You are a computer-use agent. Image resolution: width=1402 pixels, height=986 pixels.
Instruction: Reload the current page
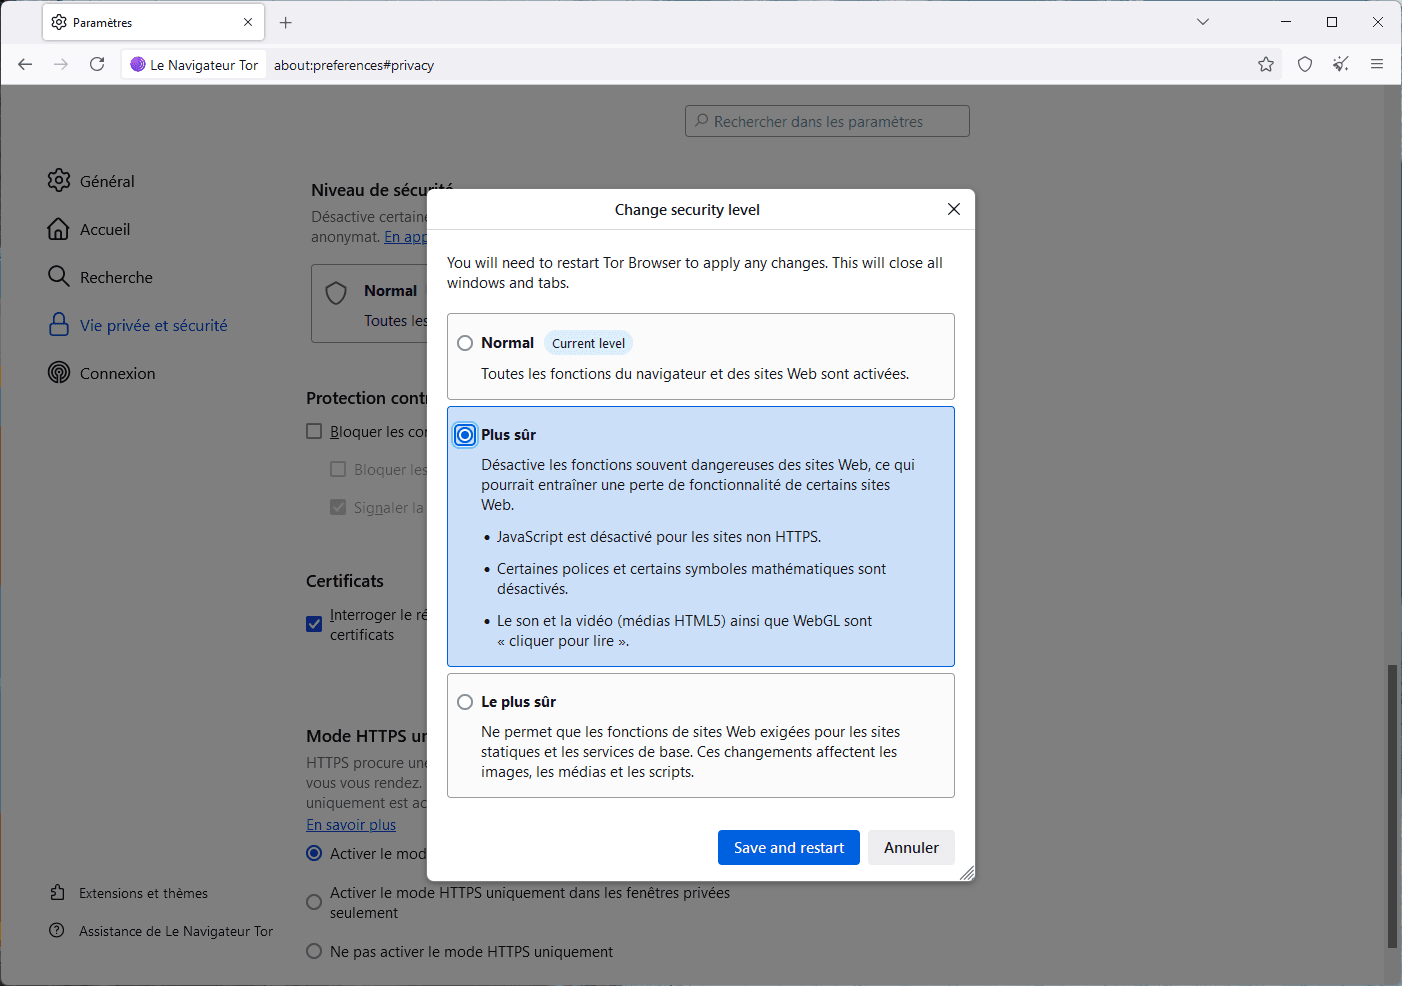point(97,64)
